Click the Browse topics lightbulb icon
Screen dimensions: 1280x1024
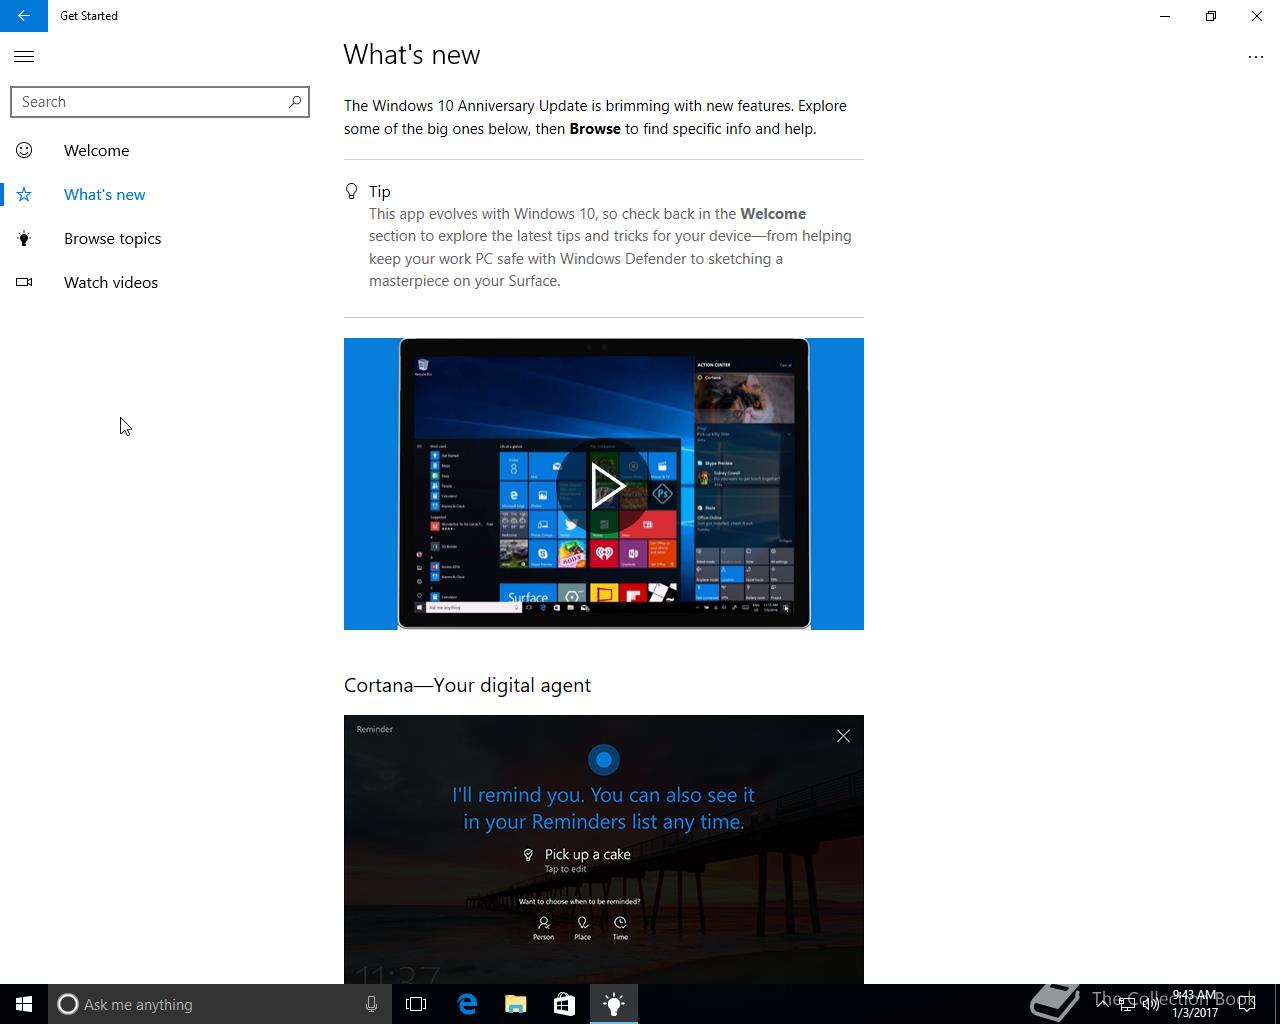(24, 239)
